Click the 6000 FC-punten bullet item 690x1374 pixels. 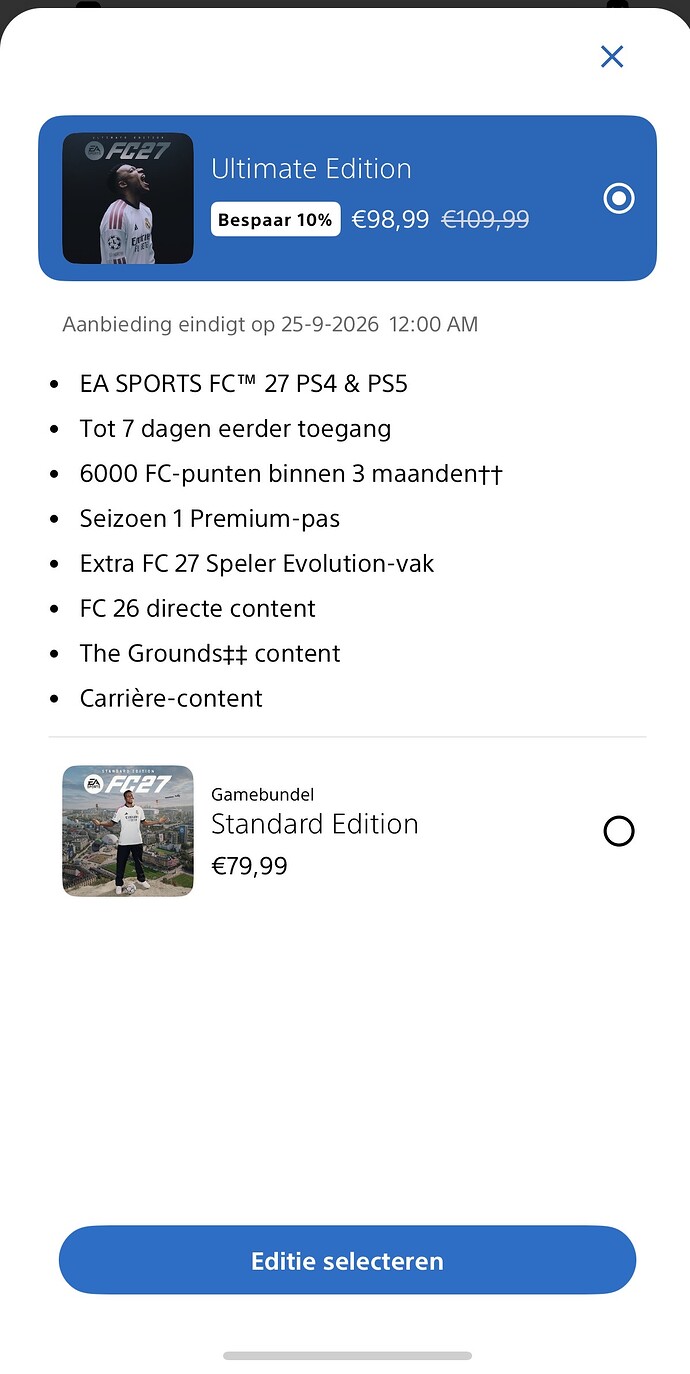291,474
